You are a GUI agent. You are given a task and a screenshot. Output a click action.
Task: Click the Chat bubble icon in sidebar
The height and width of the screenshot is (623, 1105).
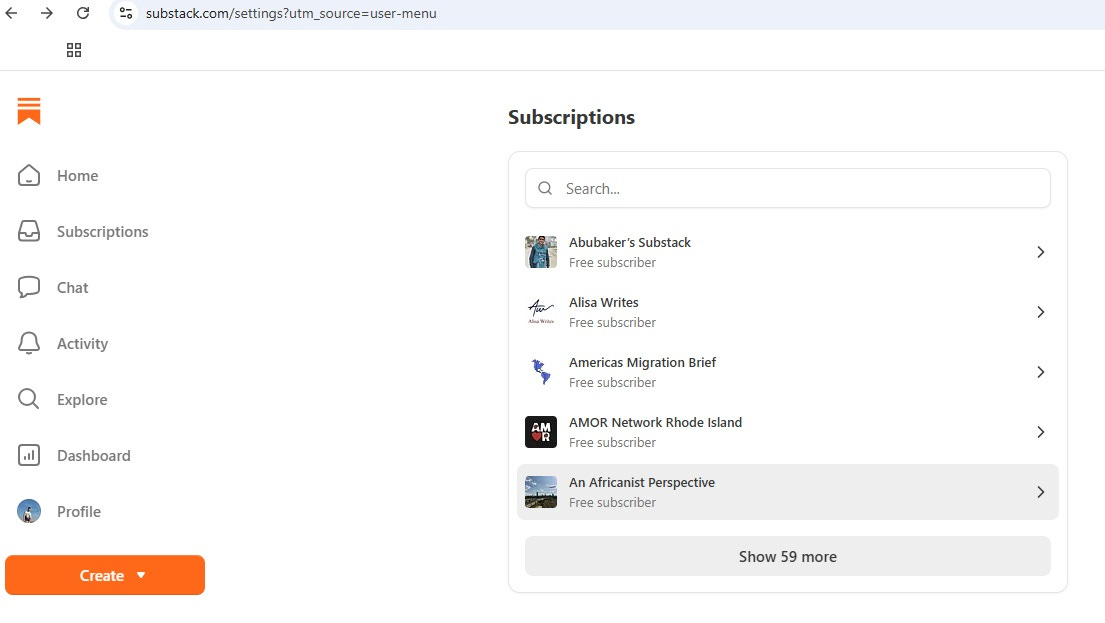pos(29,287)
